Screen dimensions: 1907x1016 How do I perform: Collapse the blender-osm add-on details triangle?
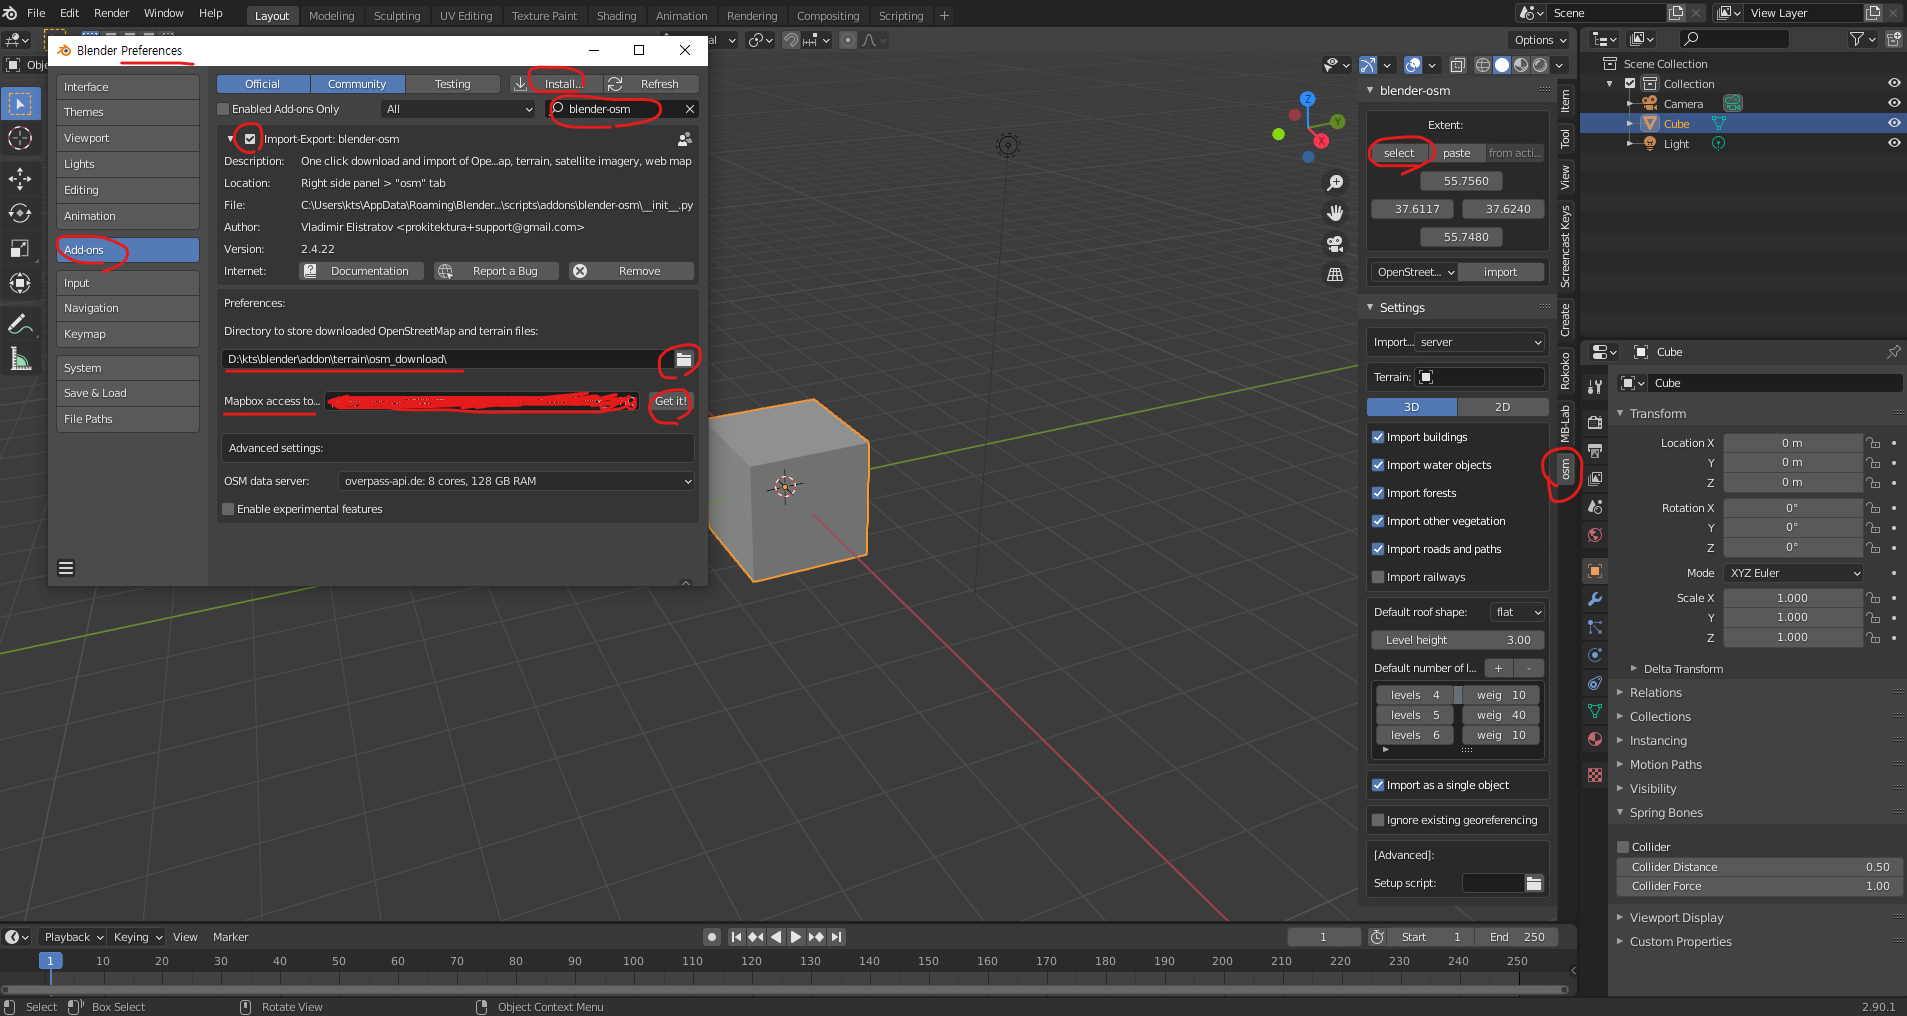(x=231, y=139)
